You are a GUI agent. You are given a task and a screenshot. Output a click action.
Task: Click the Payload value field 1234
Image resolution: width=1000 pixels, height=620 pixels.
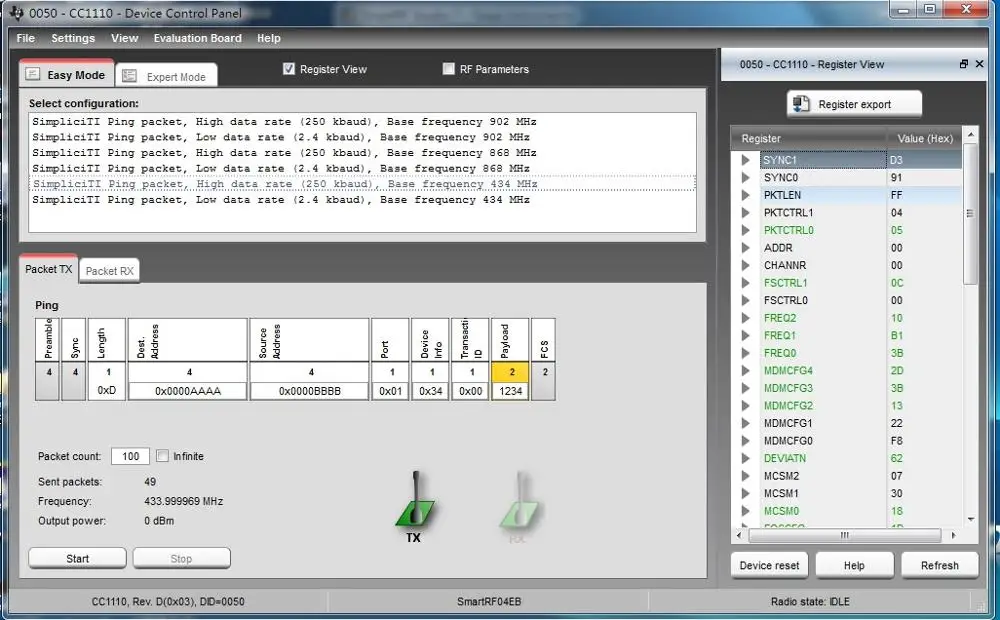pos(510,390)
